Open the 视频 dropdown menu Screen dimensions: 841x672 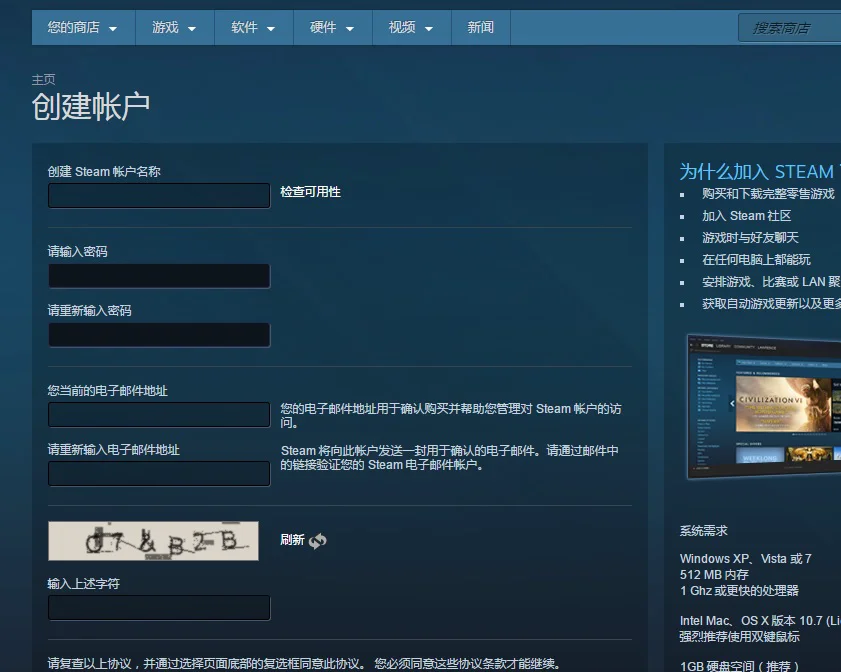click(x=411, y=27)
